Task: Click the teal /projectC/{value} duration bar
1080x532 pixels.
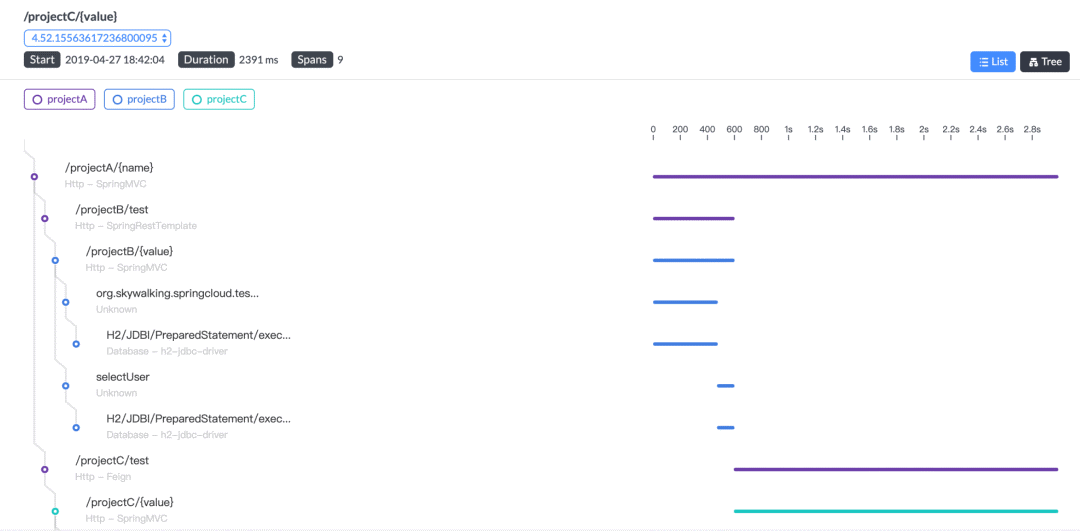Action: coord(895,511)
